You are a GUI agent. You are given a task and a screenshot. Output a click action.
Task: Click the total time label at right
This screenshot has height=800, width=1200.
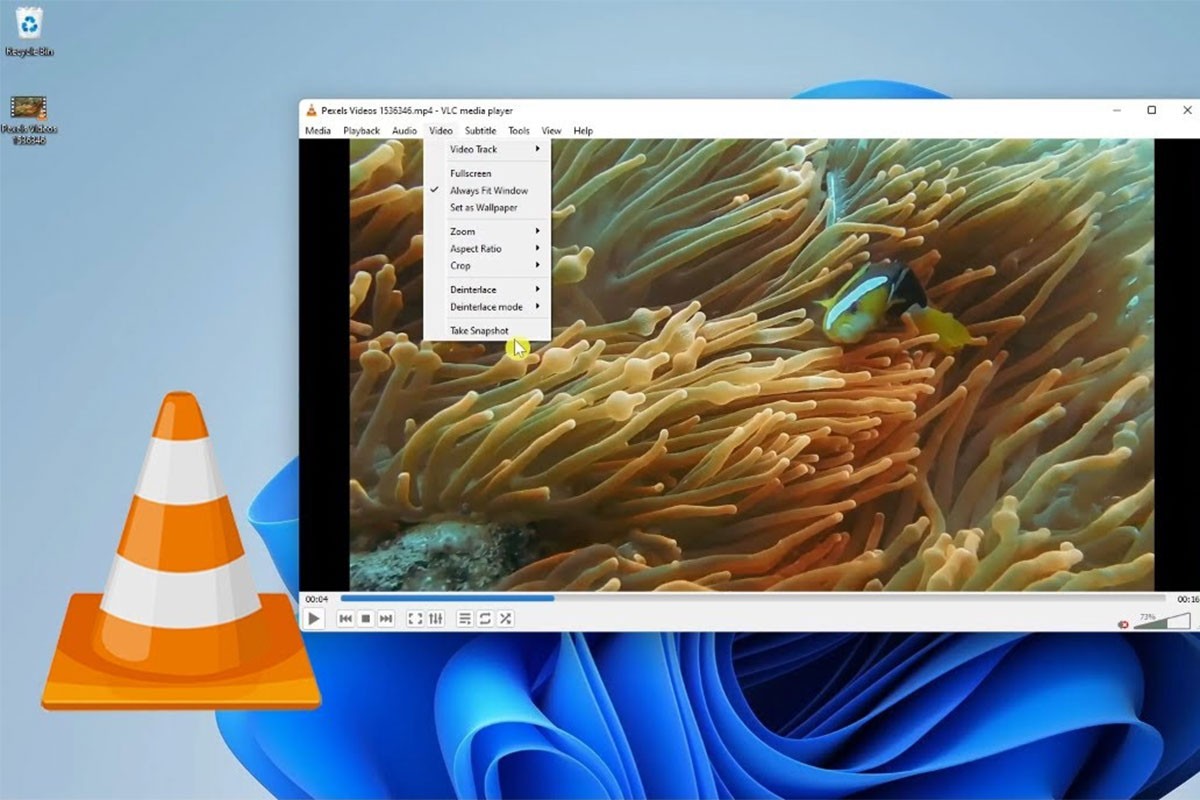(x=1187, y=599)
